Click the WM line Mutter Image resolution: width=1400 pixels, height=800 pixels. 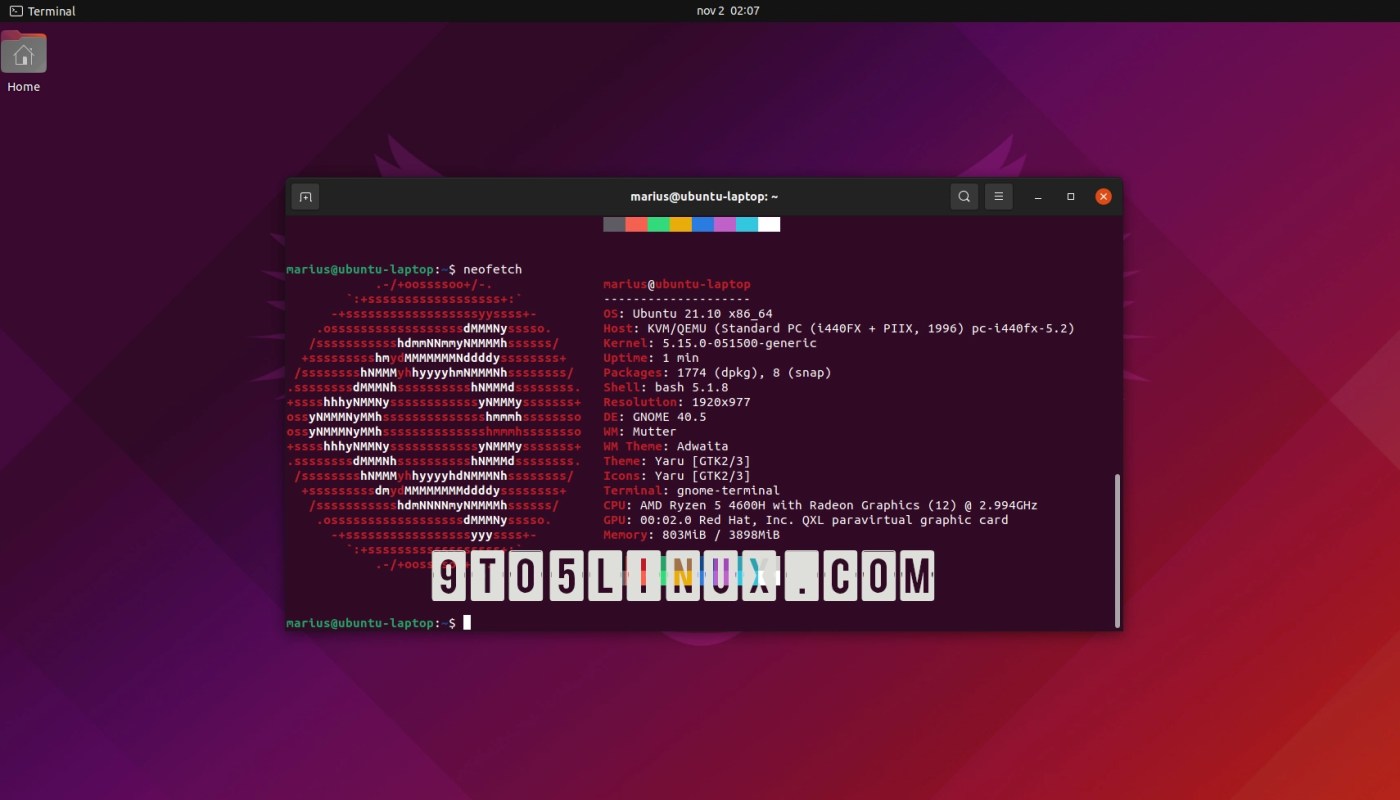640,431
